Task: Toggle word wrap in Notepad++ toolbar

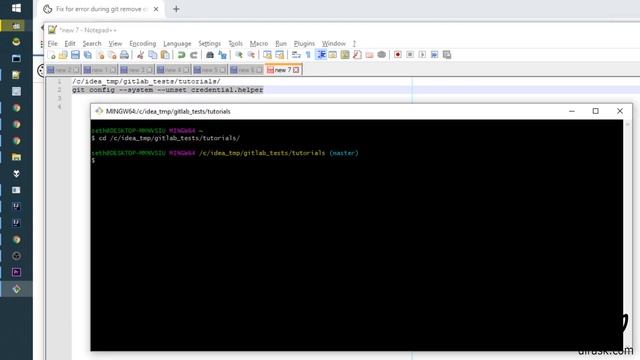Action: point(296,55)
